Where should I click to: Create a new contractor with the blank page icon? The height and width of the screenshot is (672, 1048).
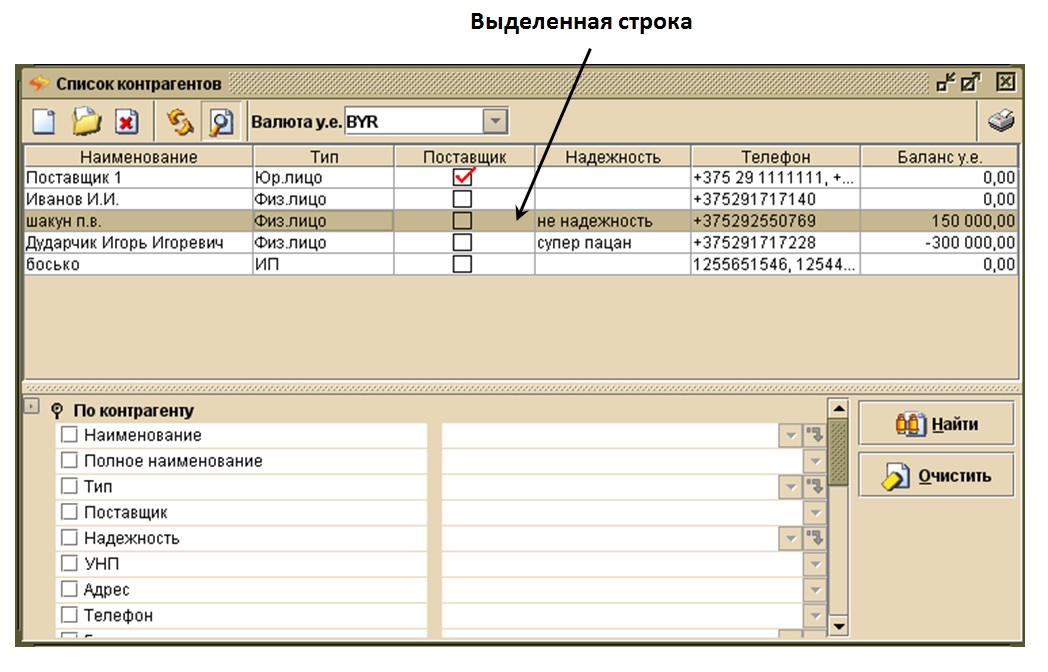point(44,122)
